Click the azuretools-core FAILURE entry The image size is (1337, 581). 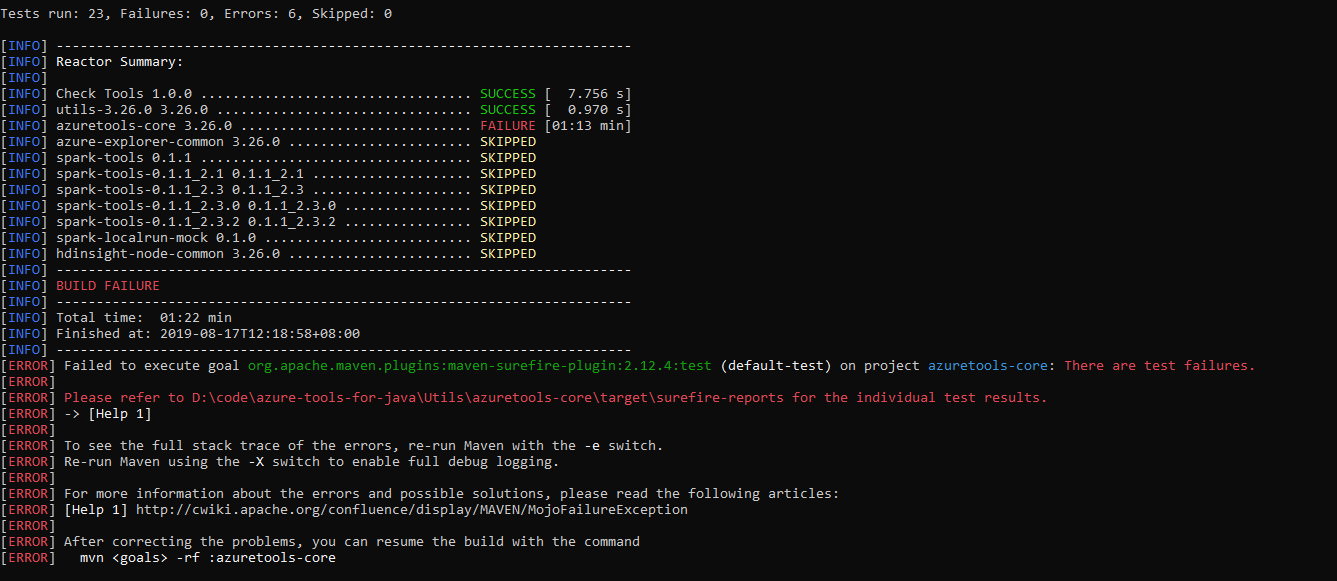click(x=300, y=125)
